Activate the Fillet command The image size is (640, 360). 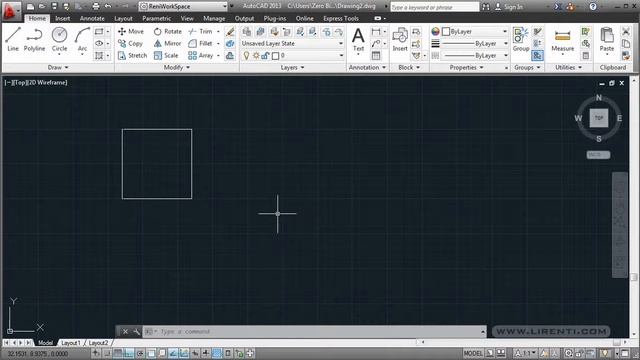tap(200, 43)
